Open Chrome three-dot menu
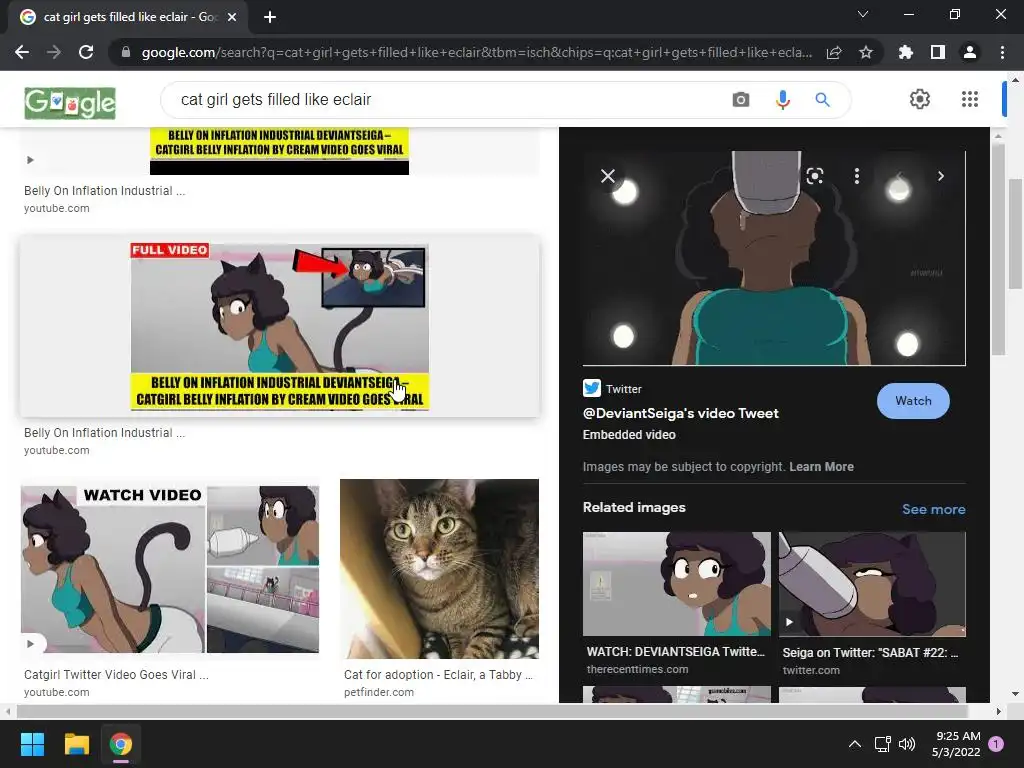Viewport: 1024px width, 768px height. 1002,52
